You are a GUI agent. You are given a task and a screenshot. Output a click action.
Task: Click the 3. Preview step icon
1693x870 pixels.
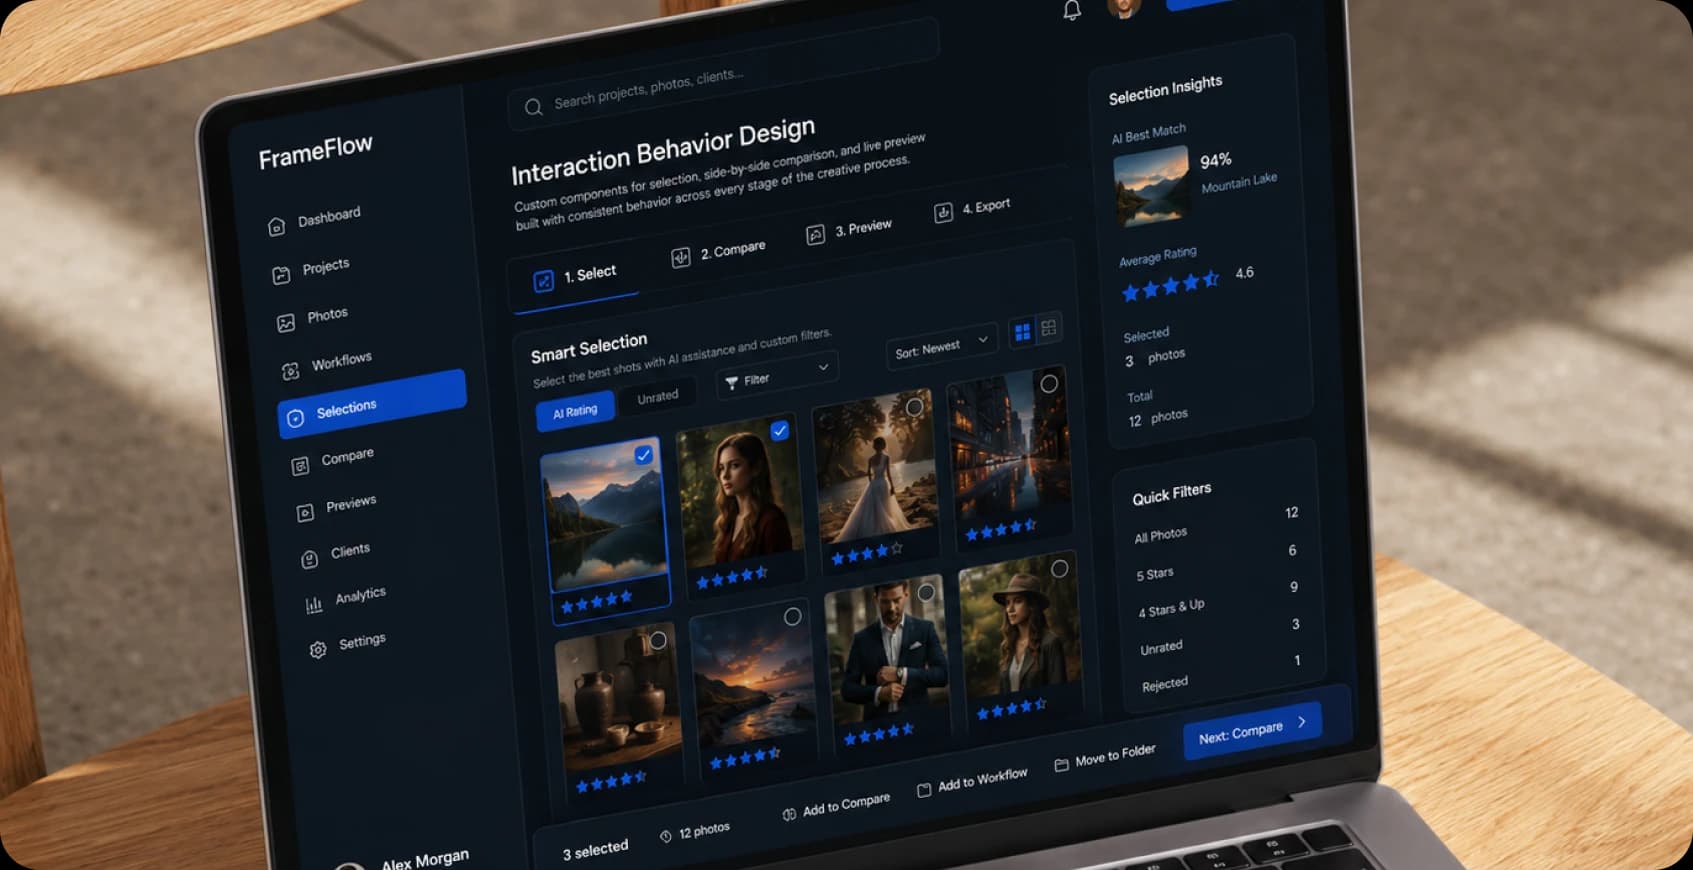(815, 234)
